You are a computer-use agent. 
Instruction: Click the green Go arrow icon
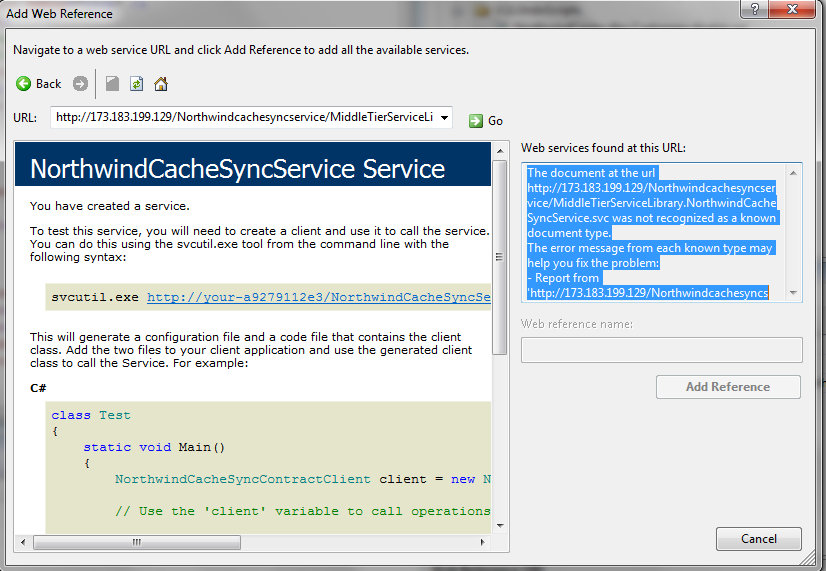[x=476, y=121]
